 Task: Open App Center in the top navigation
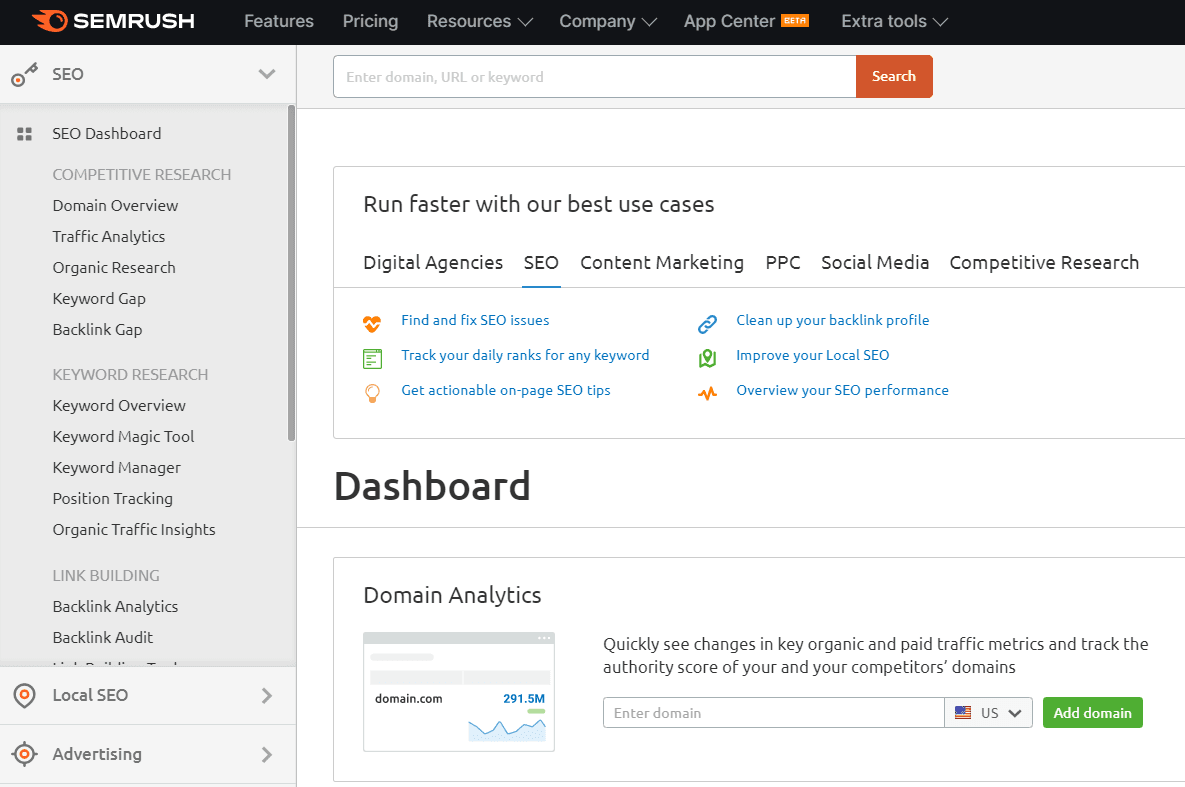point(729,21)
